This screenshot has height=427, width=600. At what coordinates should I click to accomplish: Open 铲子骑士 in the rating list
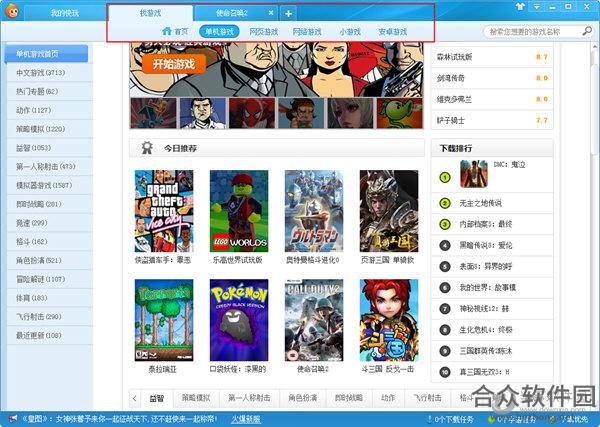492,121
